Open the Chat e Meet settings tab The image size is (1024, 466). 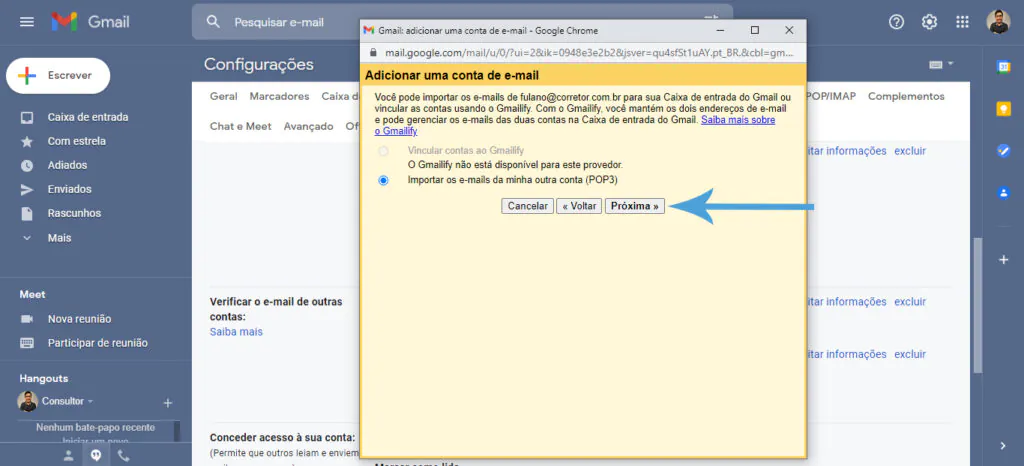click(240, 126)
